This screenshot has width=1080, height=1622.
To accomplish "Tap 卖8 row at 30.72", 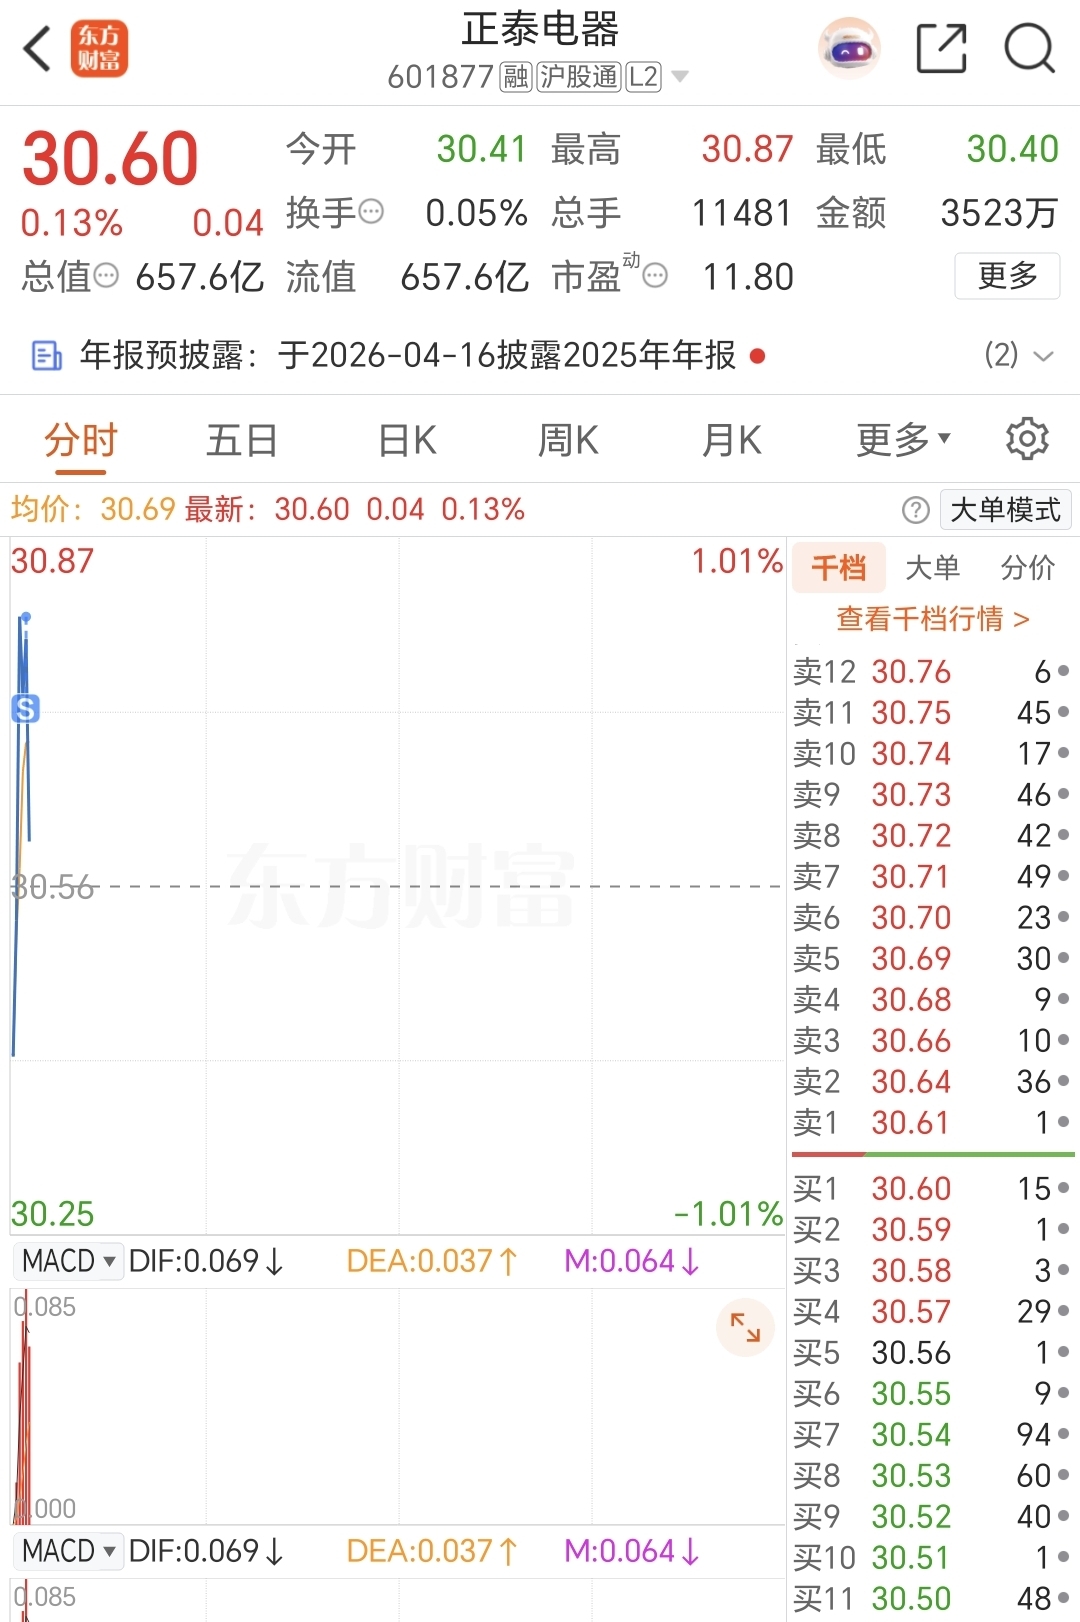I will pos(932,836).
